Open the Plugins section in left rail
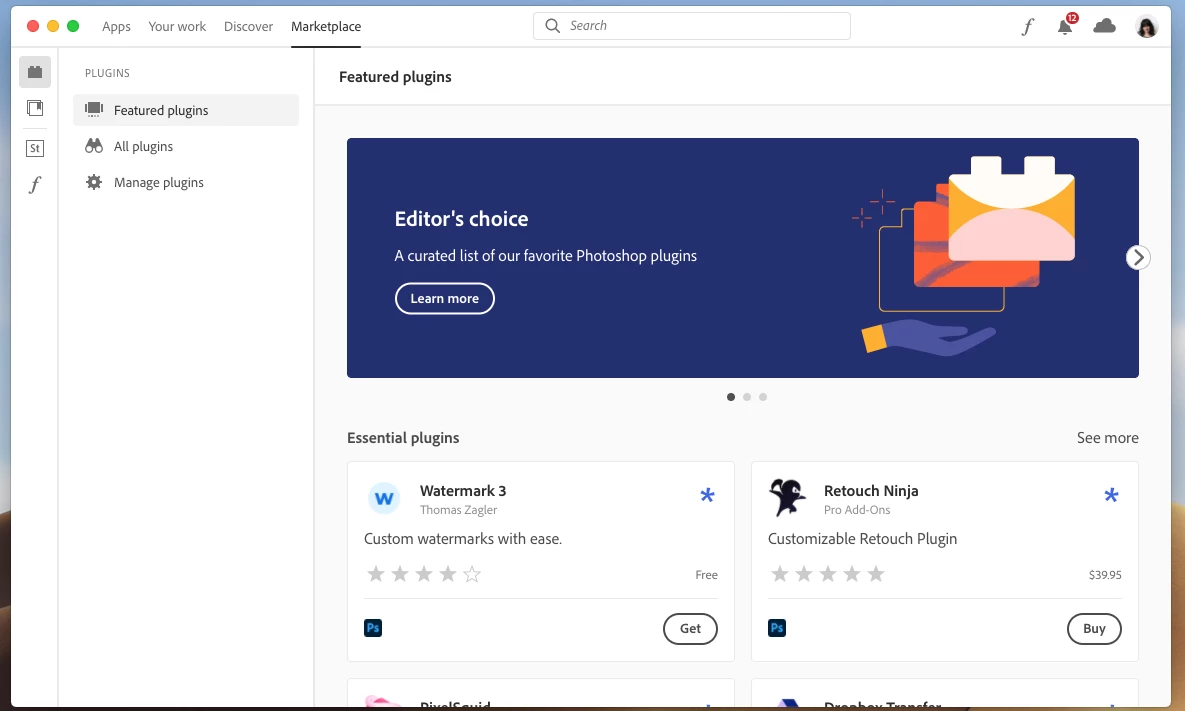This screenshot has width=1185, height=711. click(35, 72)
